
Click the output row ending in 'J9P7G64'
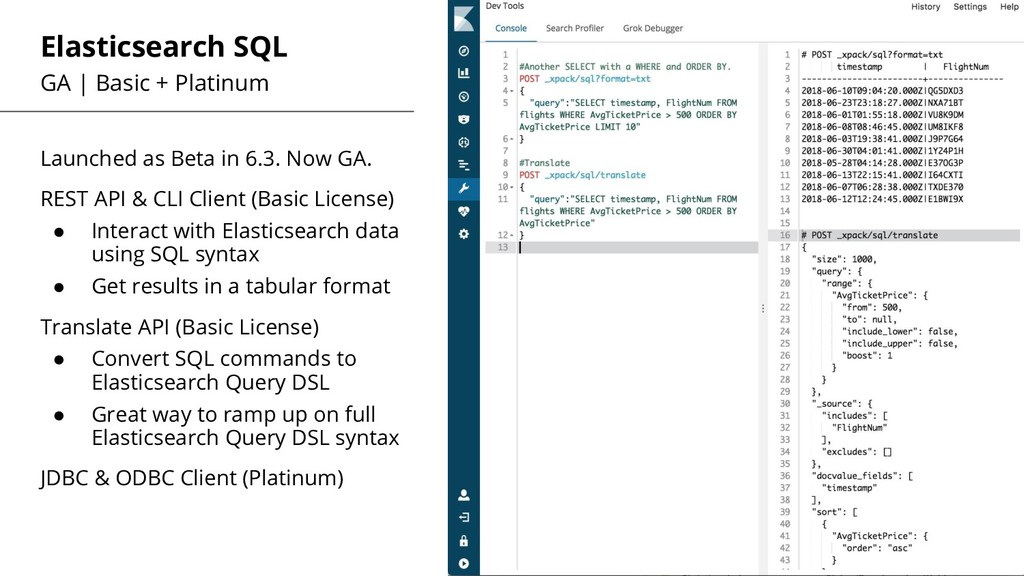pos(882,139)
